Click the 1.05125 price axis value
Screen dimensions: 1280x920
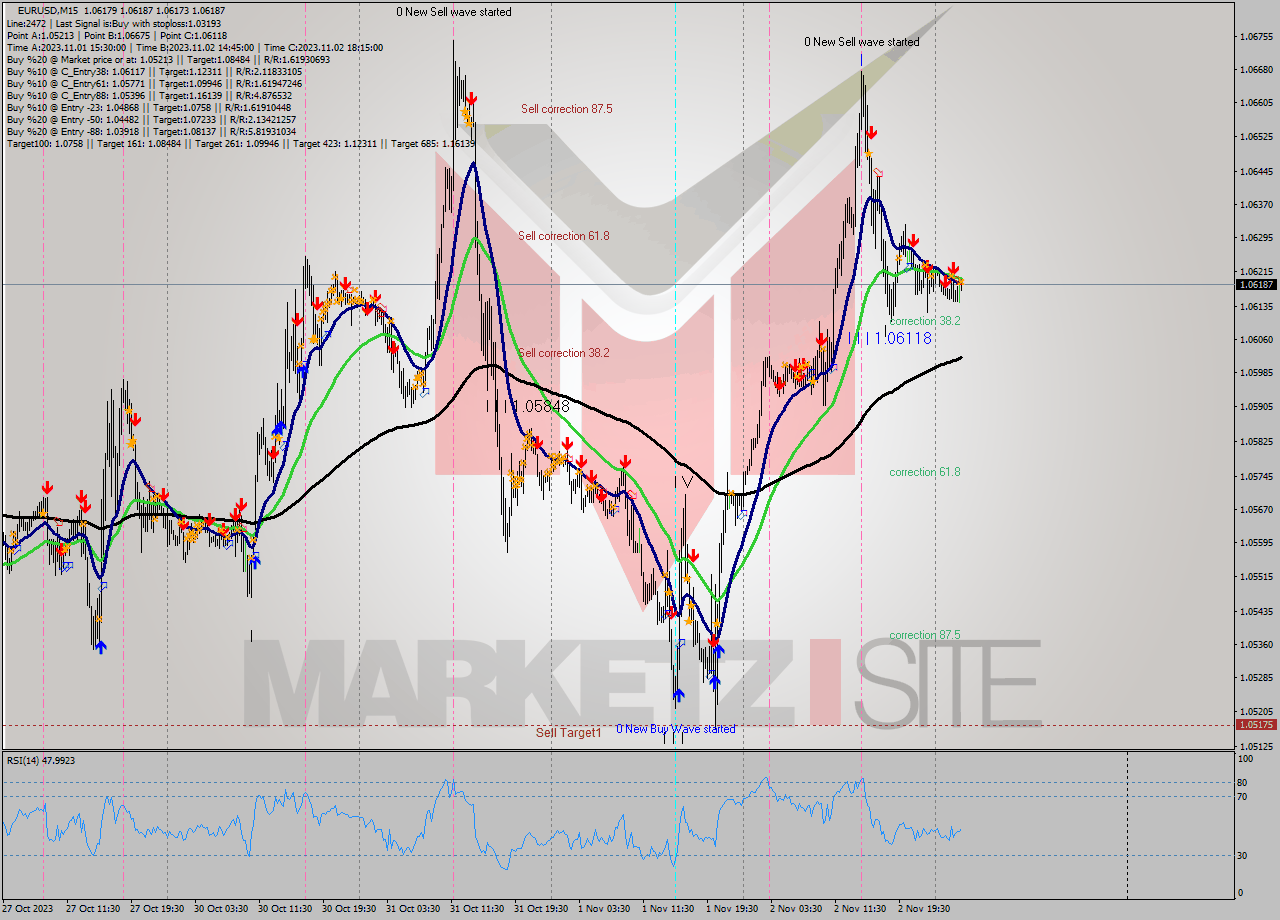tap(1256, 747)
